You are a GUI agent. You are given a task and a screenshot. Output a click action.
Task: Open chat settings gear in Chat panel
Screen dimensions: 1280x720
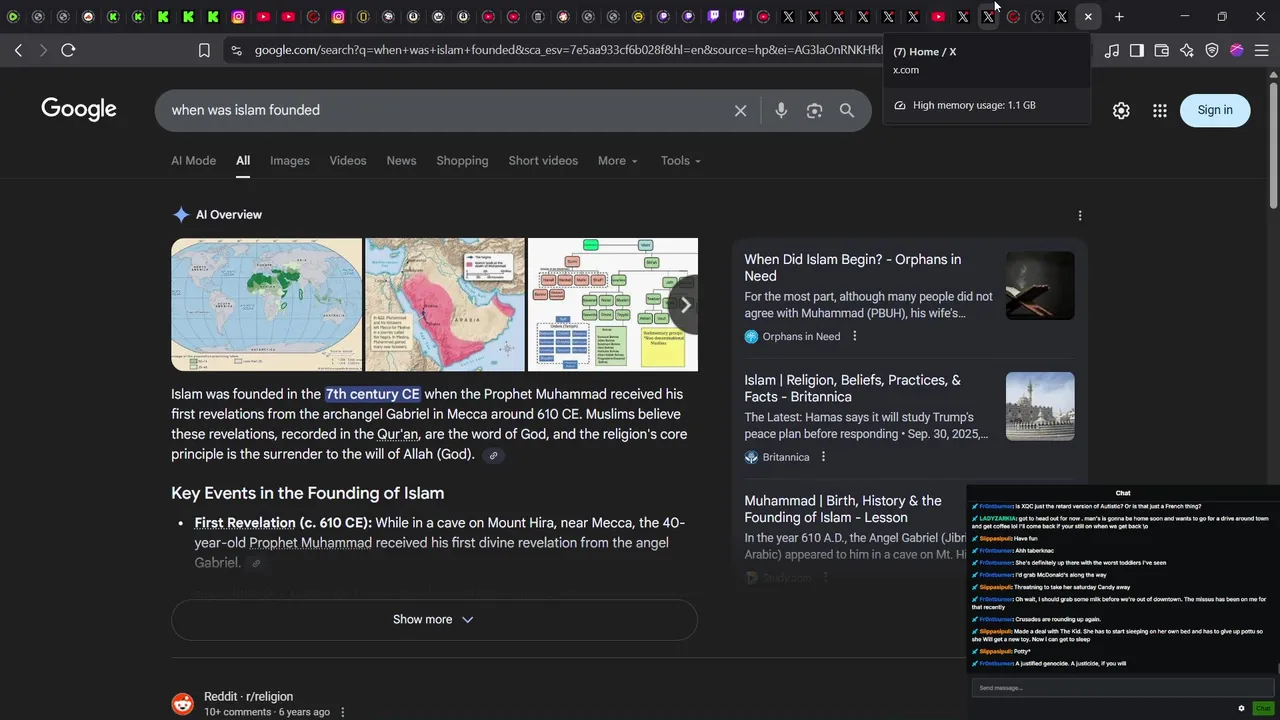pyautogui.click(x=1241, y=708)
